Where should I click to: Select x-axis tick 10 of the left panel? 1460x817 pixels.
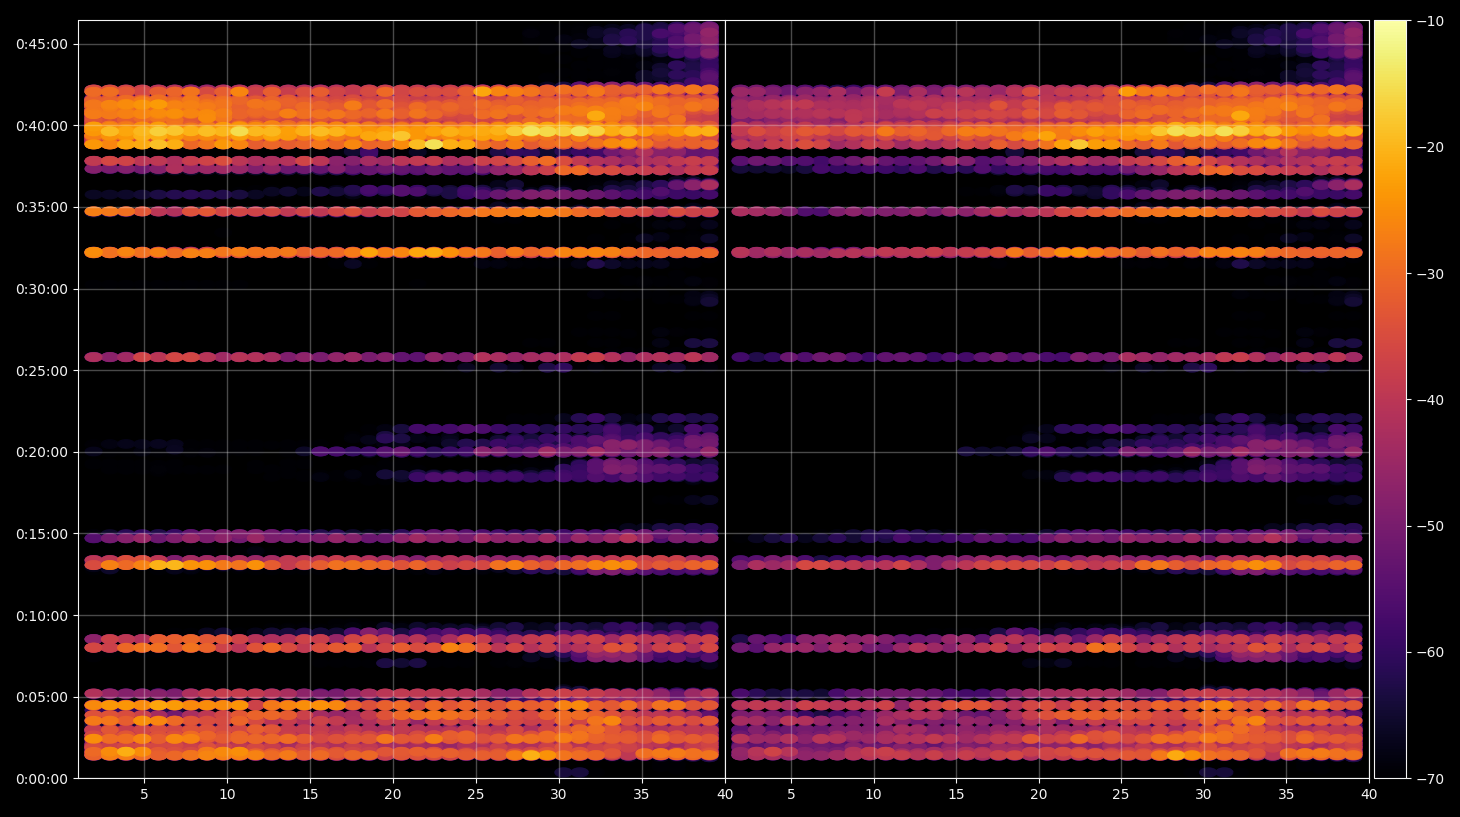[227, 795]
